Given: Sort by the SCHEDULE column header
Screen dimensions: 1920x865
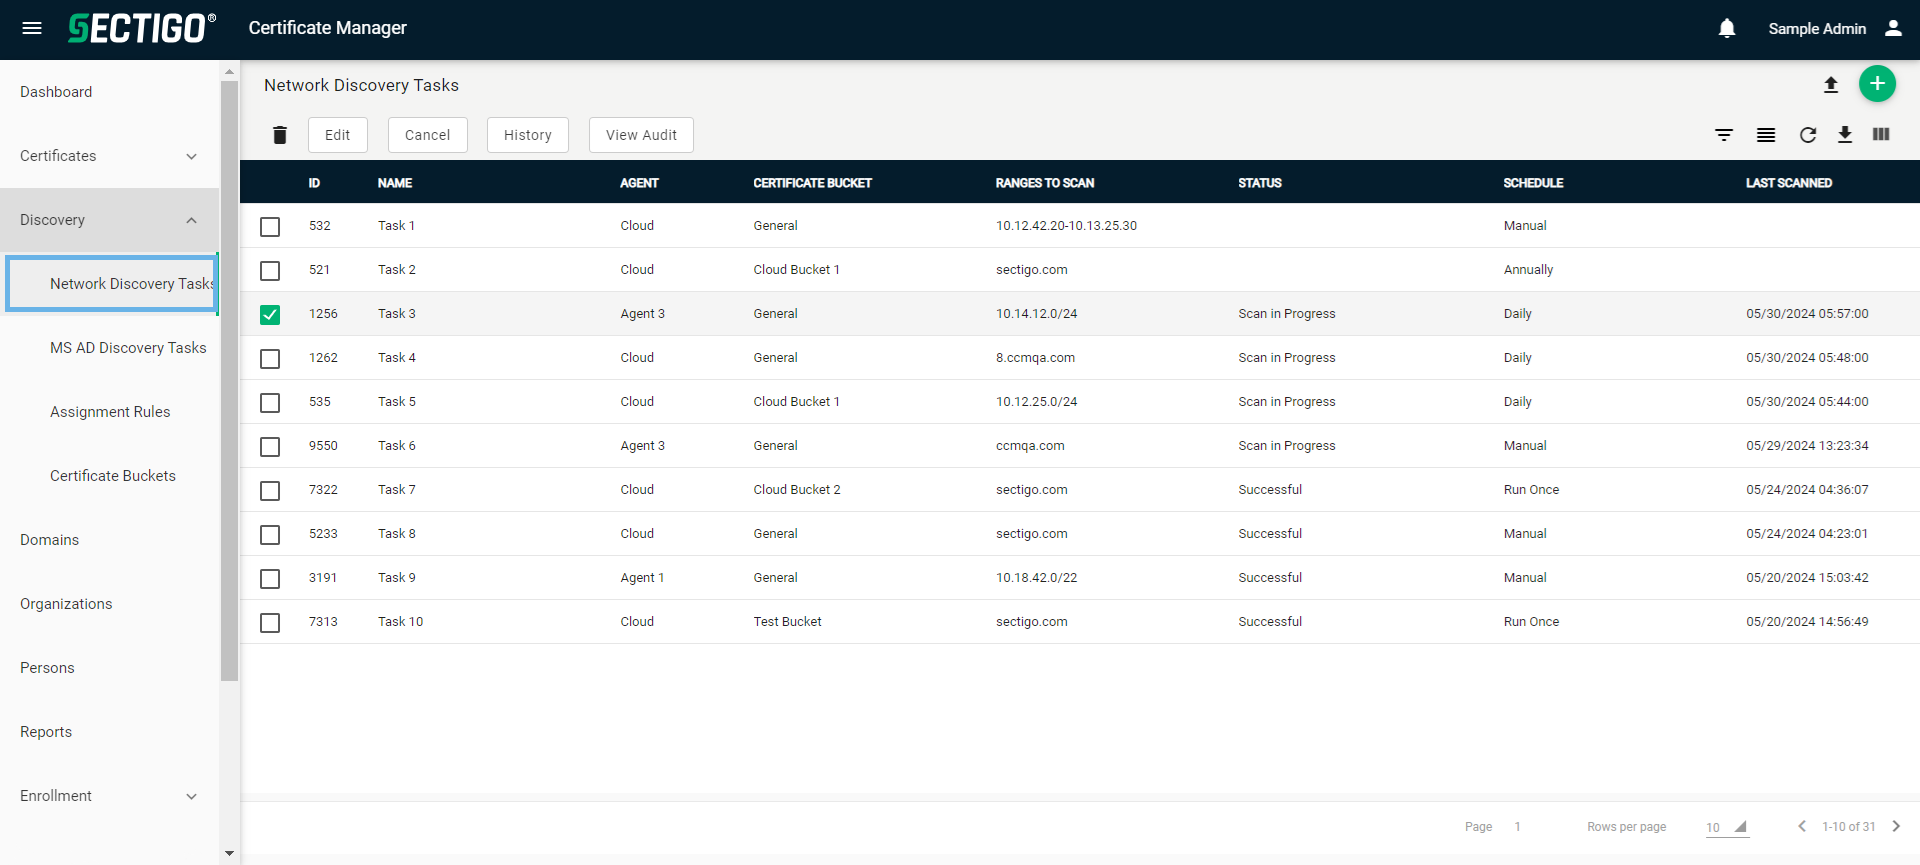Looking at the screenshot, I should click(x=1533, y=183).
